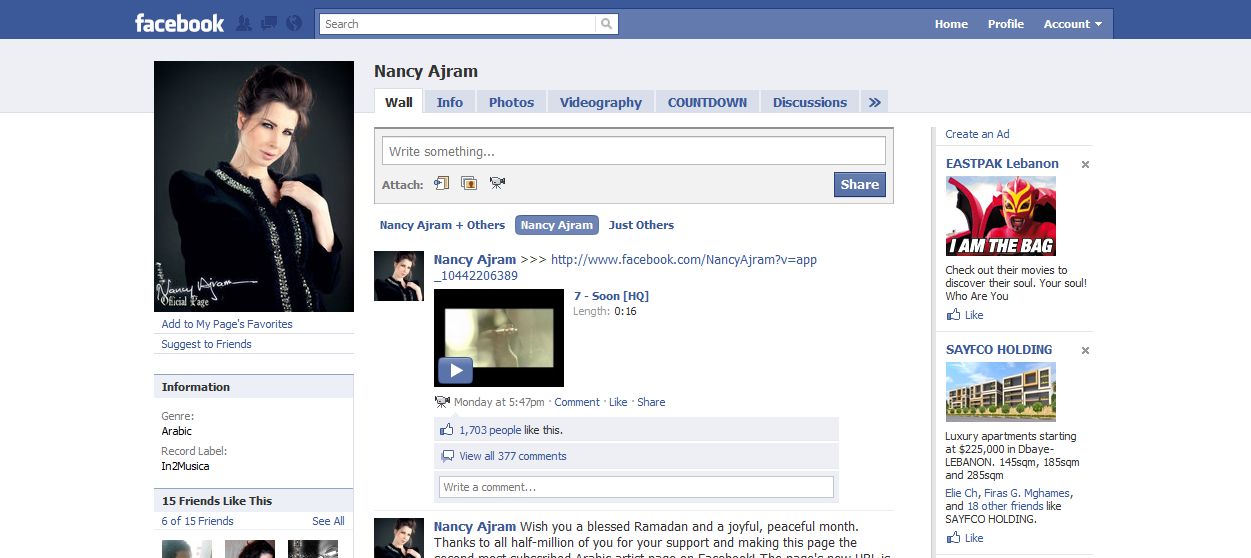
Task: Open the Videography tab
Action: [601, 102]
